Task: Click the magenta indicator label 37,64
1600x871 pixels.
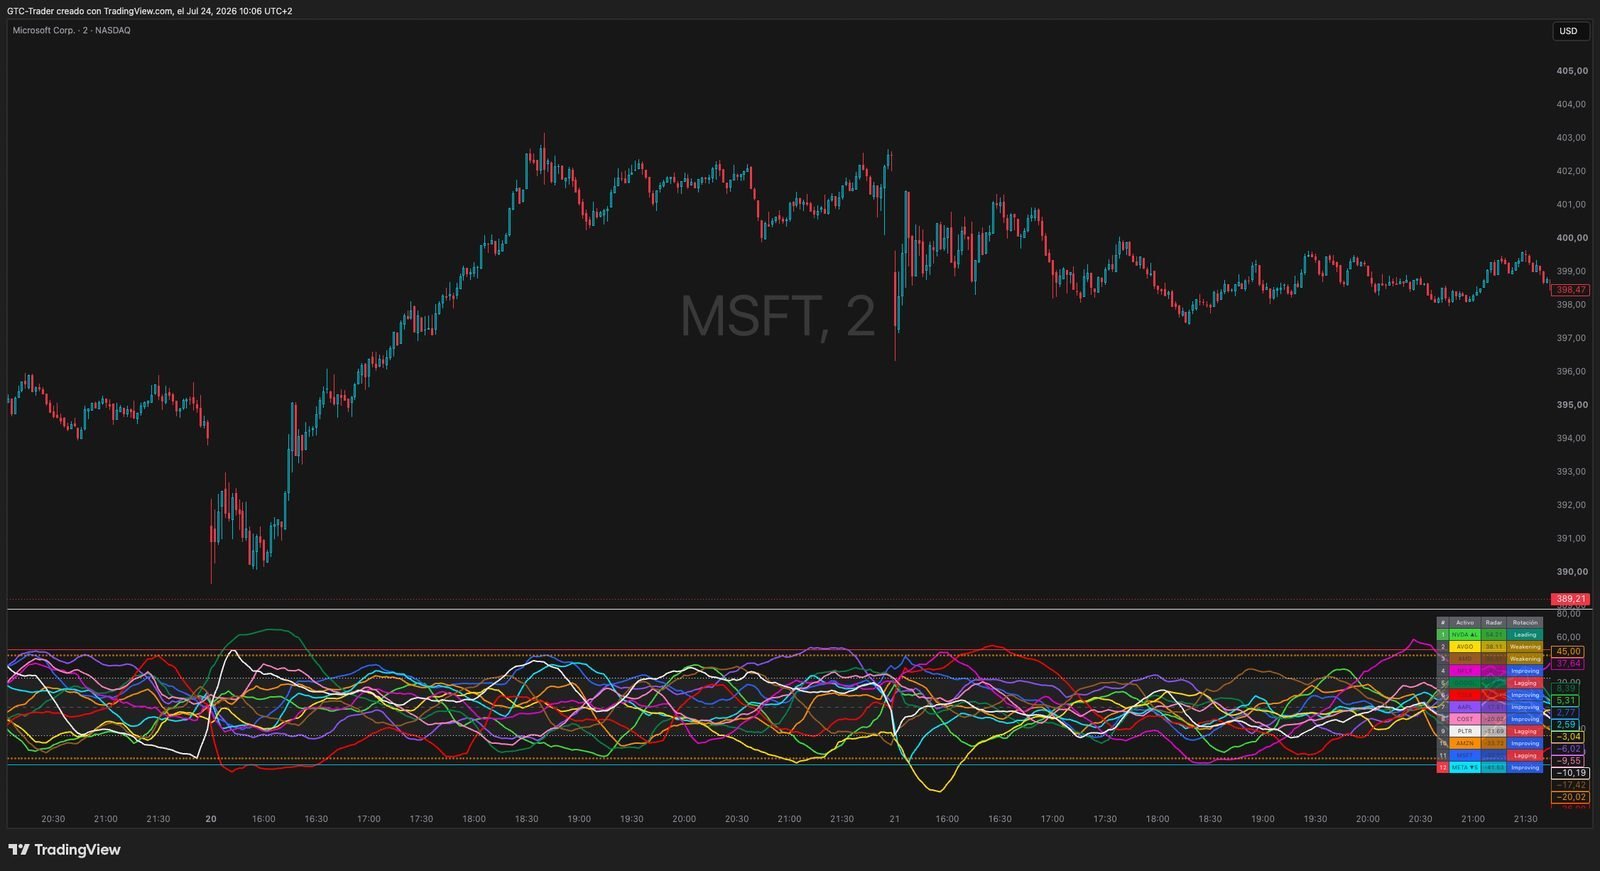Action: click(x=1568, y=664)
